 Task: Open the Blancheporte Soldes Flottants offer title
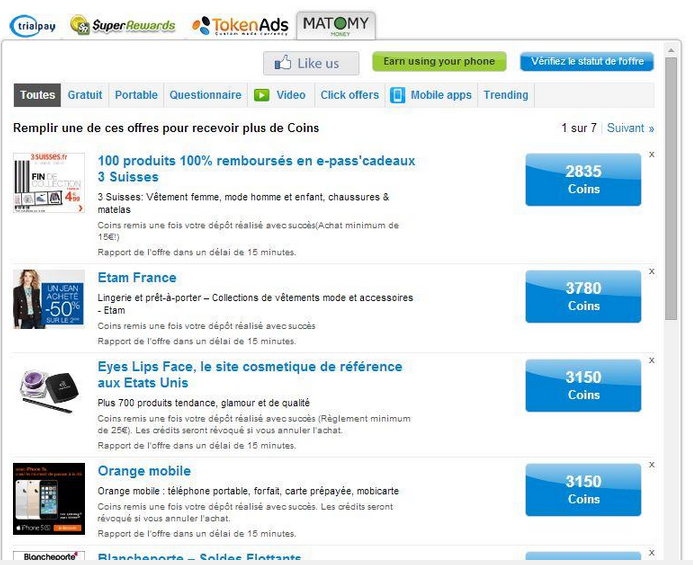[x=199, y=557]
